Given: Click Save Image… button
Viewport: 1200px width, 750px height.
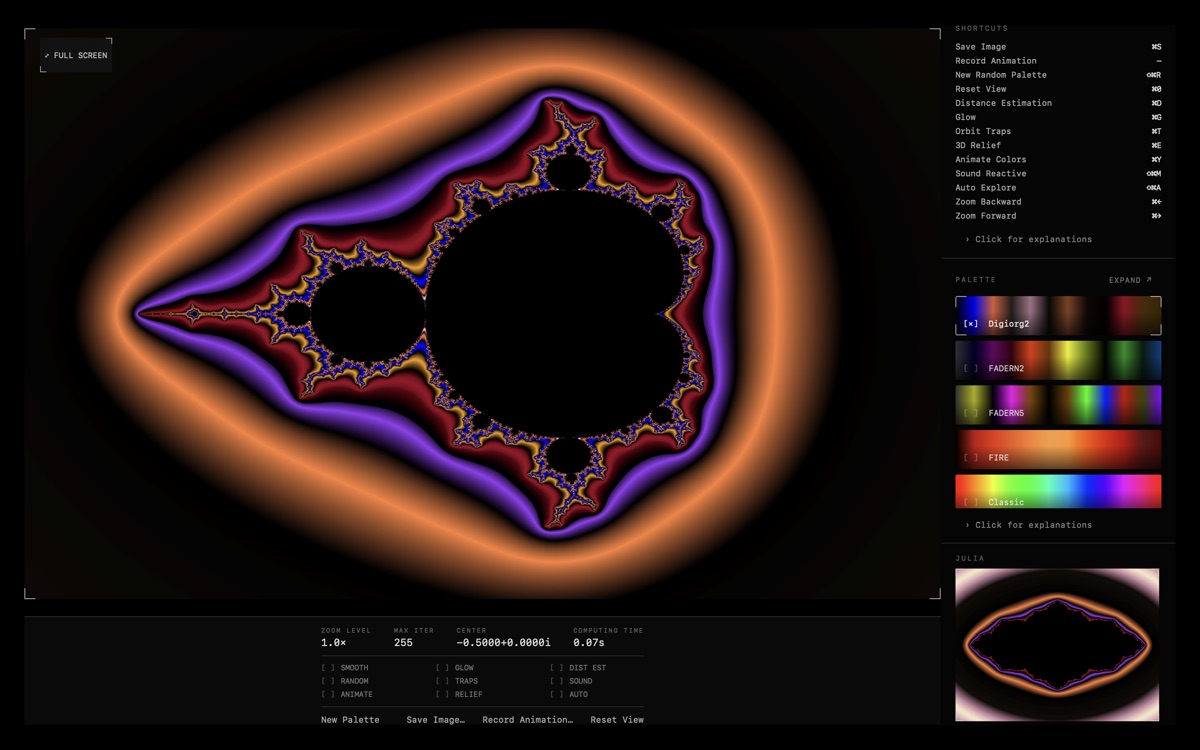Looking at the screenshot, I should (435, 720).
